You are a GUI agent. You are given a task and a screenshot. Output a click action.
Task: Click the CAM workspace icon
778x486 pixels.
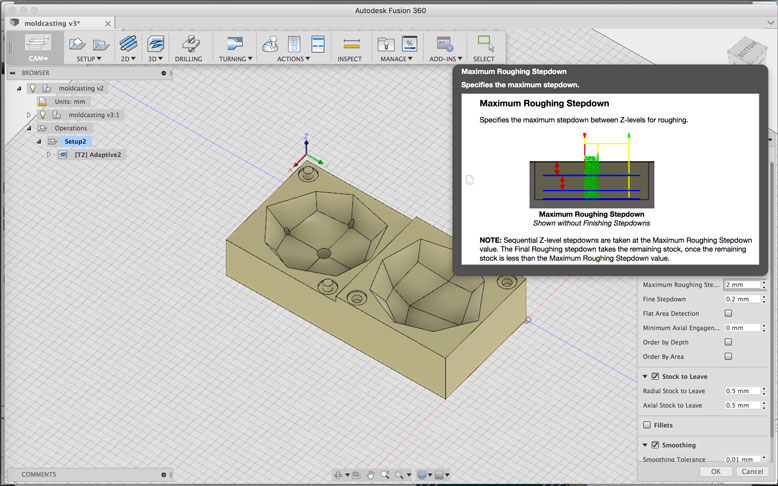coord(38,43)
